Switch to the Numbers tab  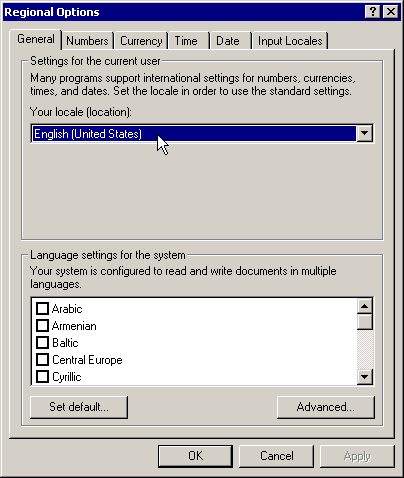tap(87, 41)
